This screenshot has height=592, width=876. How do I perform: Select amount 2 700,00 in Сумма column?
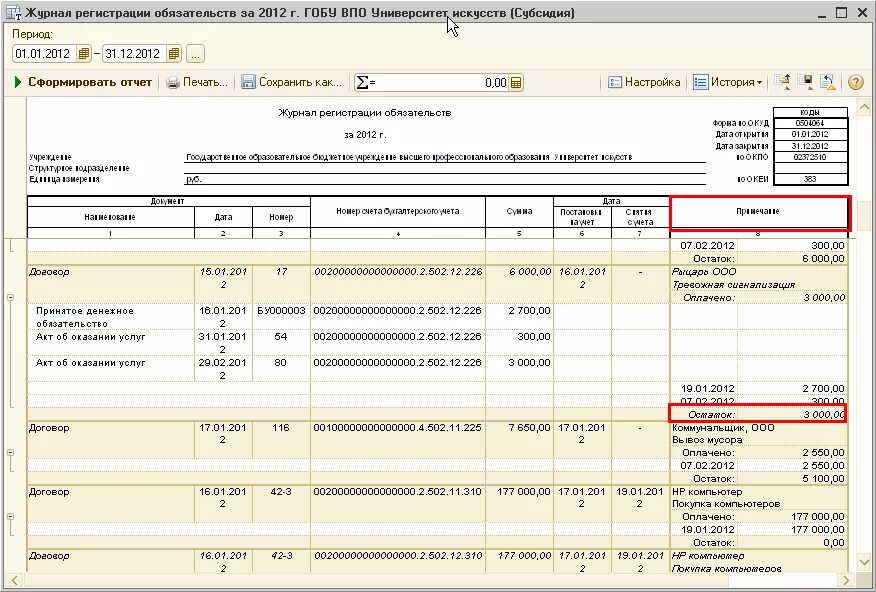[519, 317]
